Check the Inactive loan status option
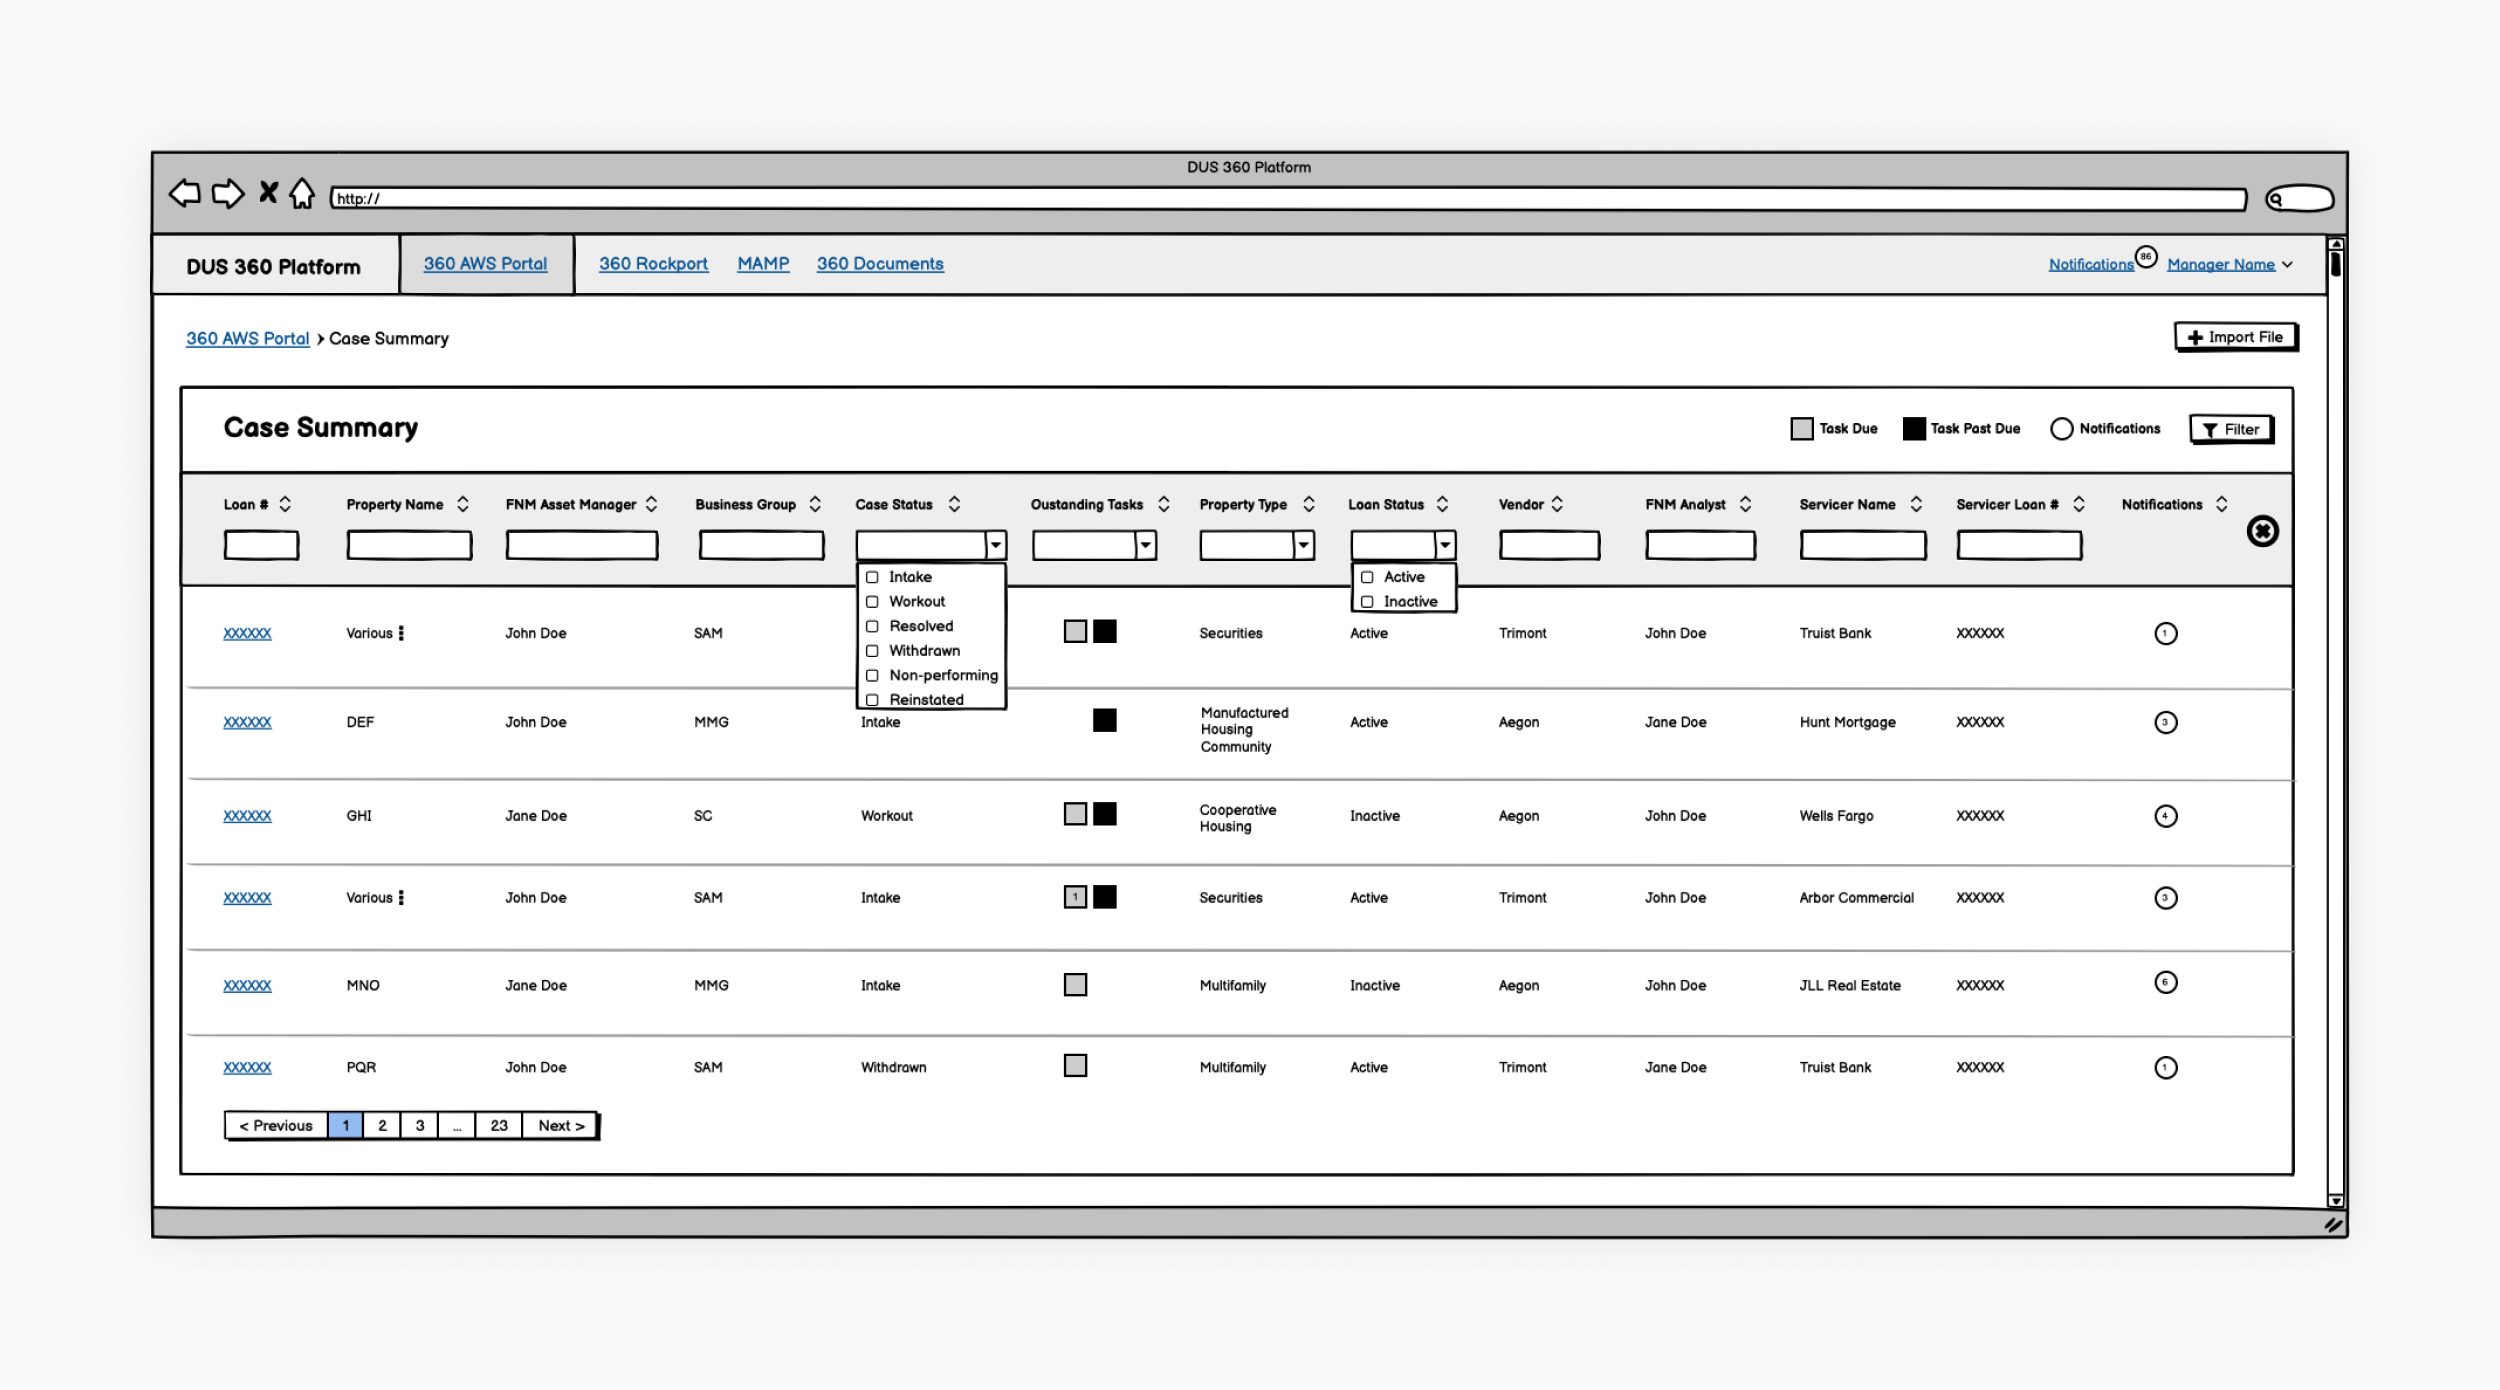 coord(1367,602)
